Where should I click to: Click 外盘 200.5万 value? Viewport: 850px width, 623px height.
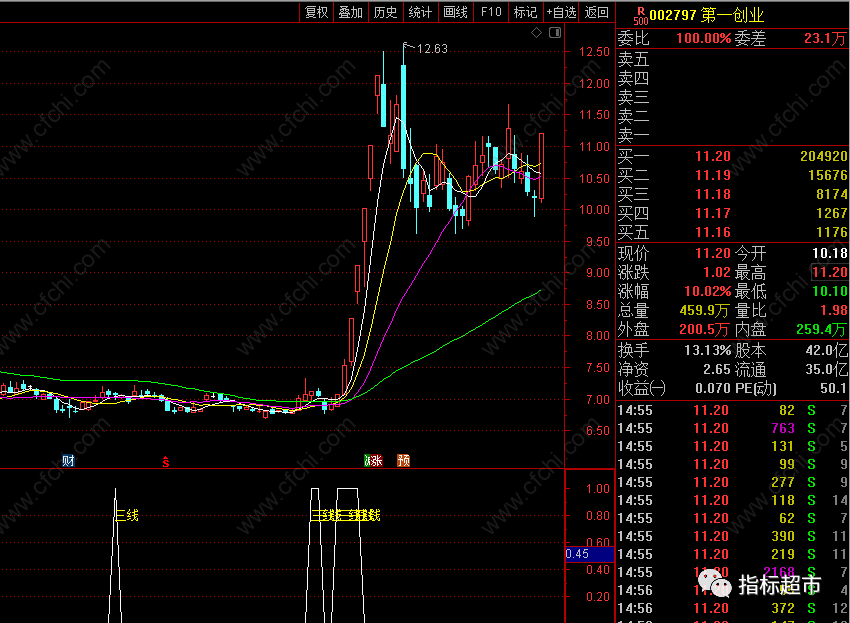[x=704, y=329]
